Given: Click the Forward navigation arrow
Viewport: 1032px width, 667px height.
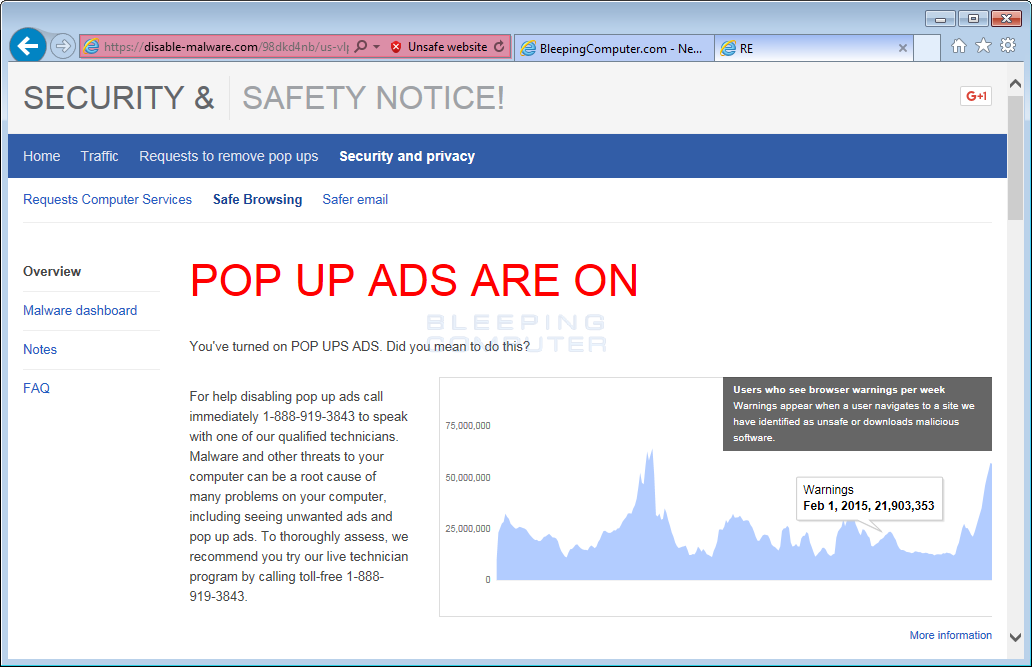Looking at the screenshot, I should tap(62, 46).
